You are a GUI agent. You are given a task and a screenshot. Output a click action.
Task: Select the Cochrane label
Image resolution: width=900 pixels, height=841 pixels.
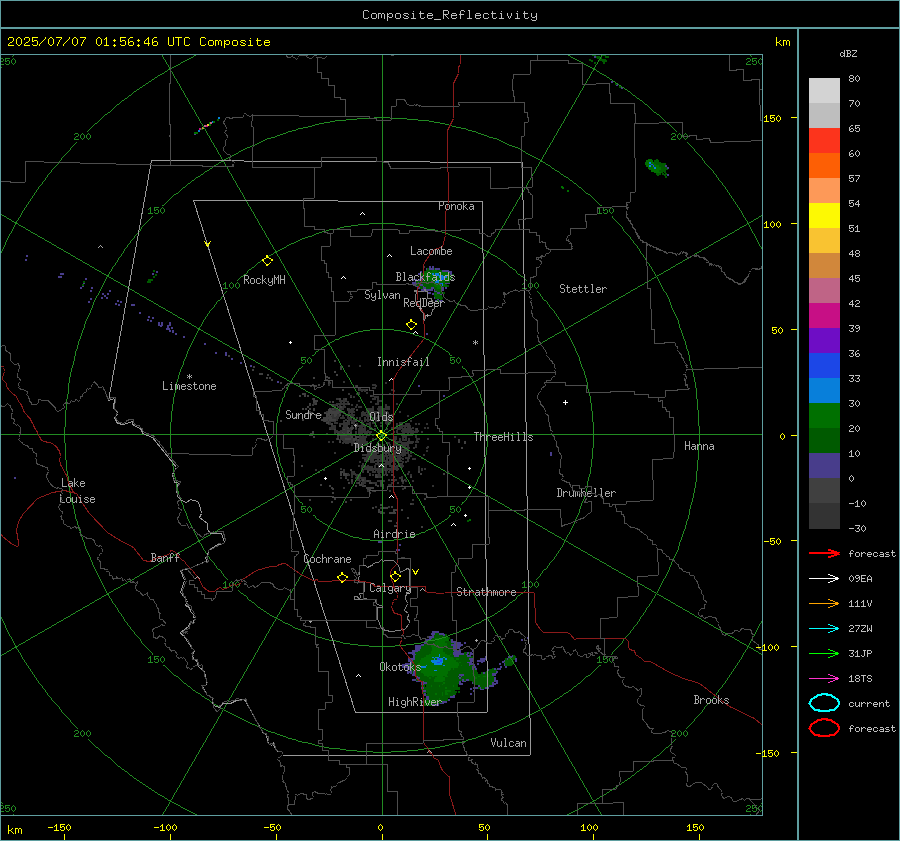click(x=327, y=559)
